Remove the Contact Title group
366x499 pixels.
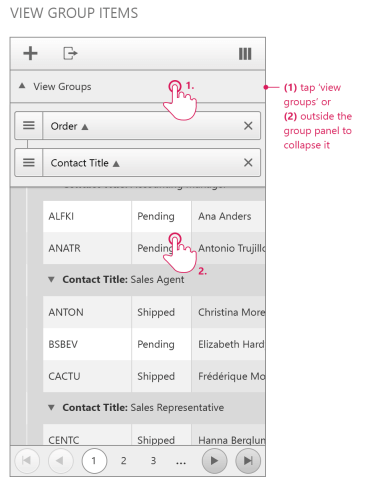click(248, 163)
